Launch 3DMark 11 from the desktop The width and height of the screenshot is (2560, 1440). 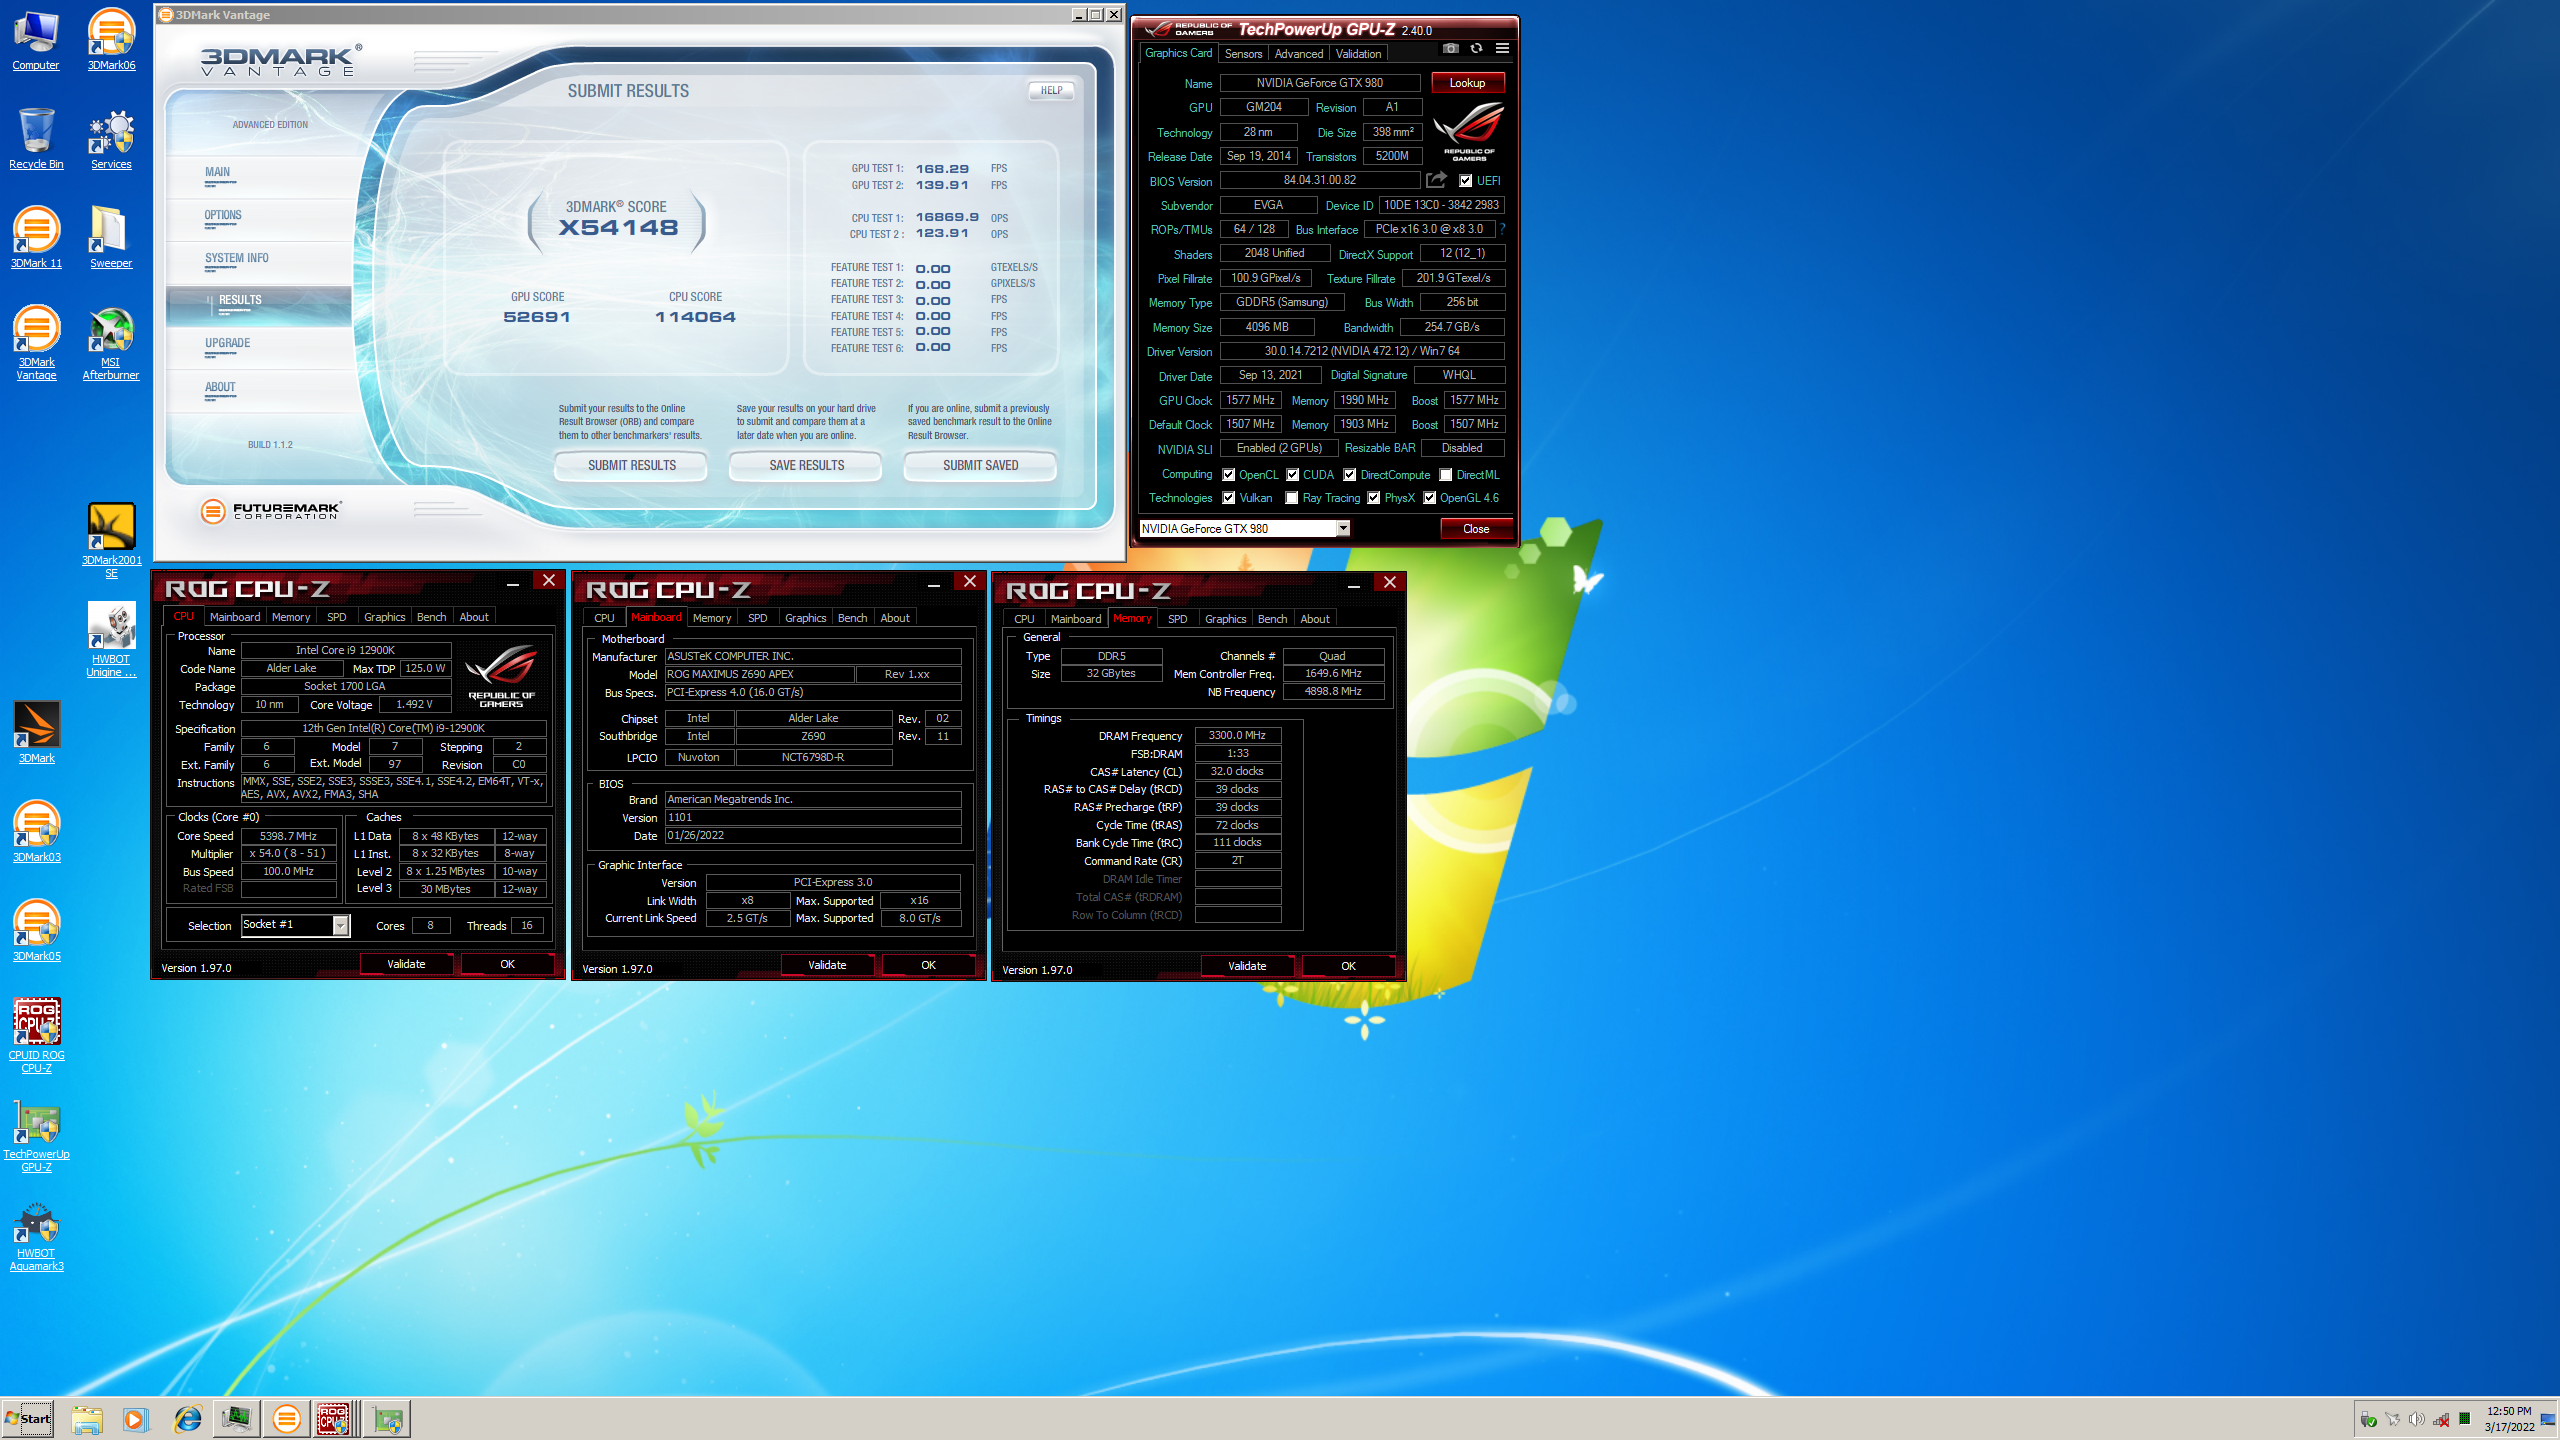[36, 238]
